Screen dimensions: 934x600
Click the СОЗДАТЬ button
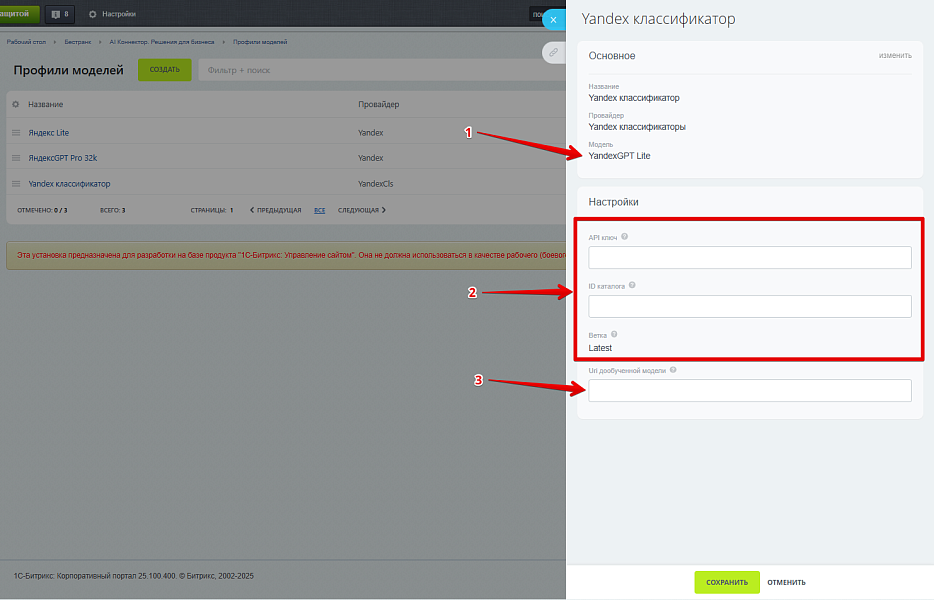click(164, 70)
